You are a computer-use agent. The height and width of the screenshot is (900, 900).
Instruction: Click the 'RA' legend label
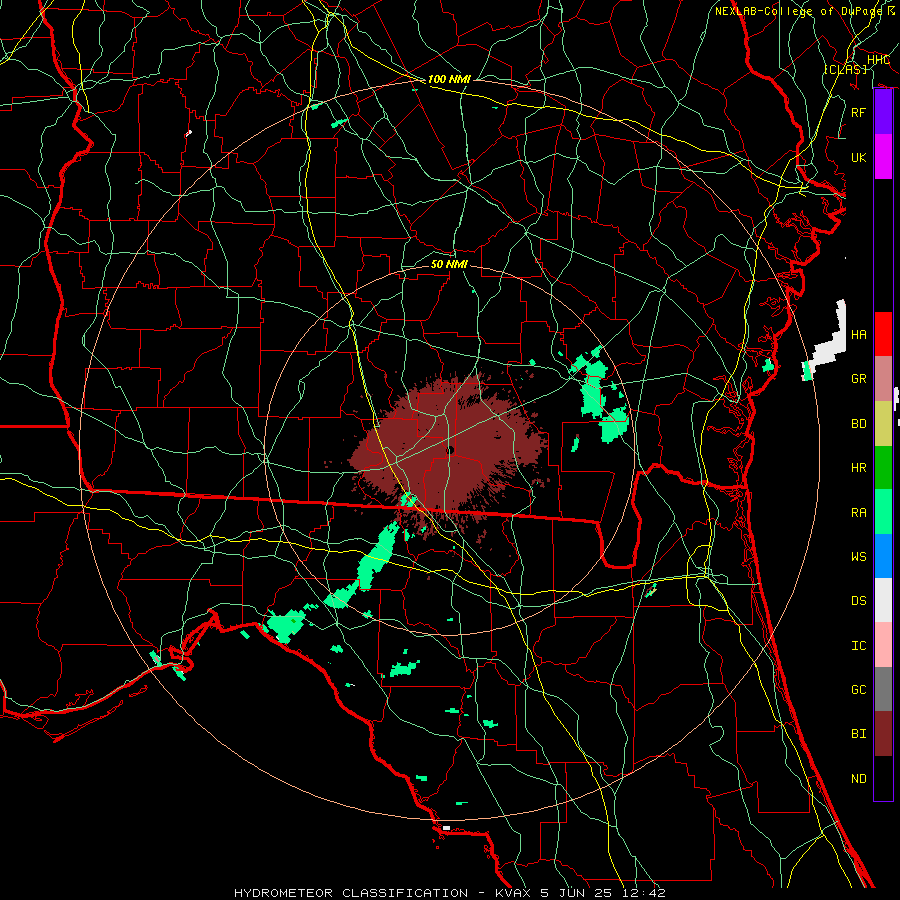tap(858, 513)
